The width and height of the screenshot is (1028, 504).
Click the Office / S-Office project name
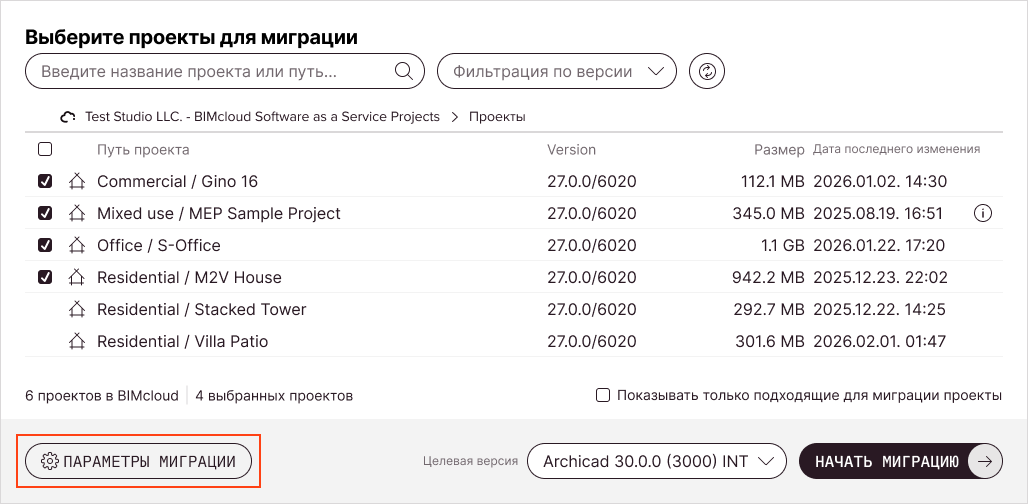[x=159, y=245]
